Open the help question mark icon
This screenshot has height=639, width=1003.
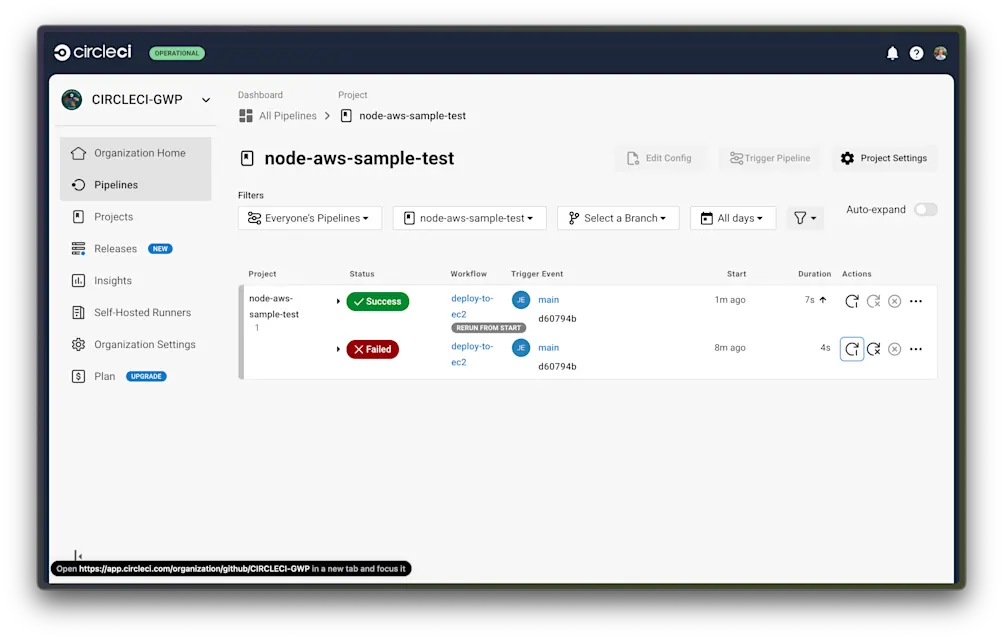[916, 53]
